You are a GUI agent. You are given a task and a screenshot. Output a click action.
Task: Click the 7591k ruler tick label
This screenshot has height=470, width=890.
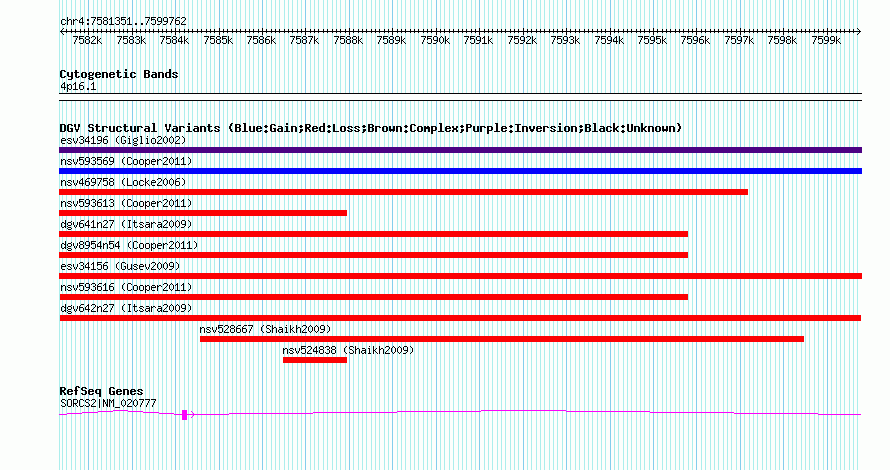point(478,40)
